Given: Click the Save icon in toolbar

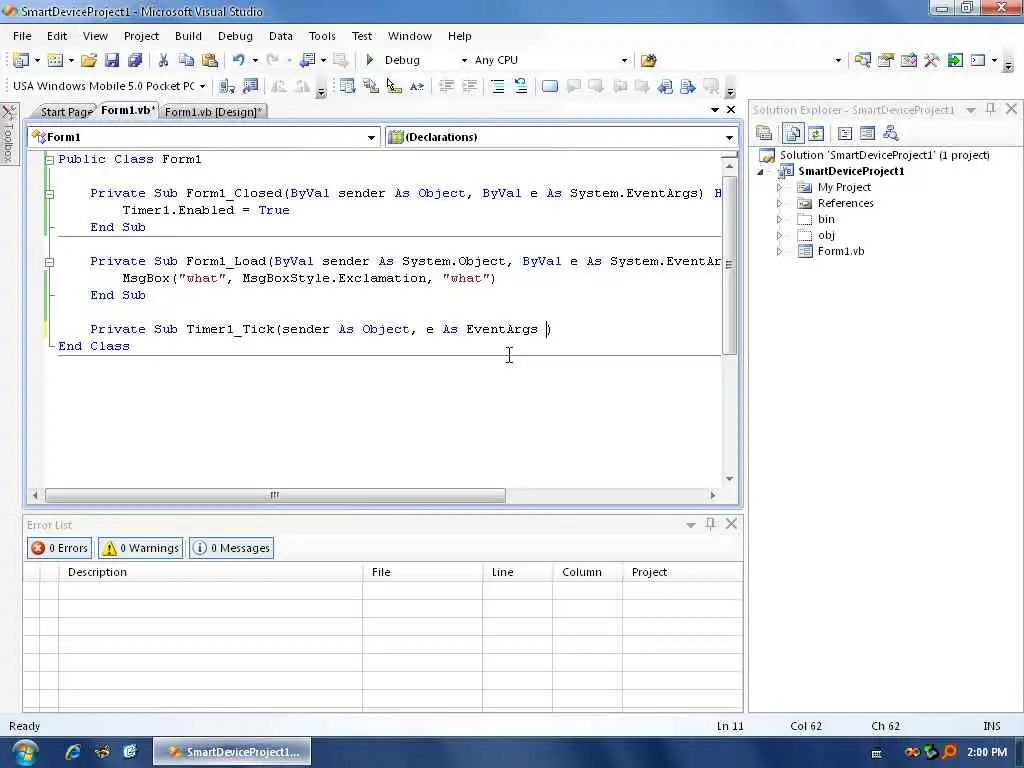Looking at the screenshot, I should tap(112, 60).
